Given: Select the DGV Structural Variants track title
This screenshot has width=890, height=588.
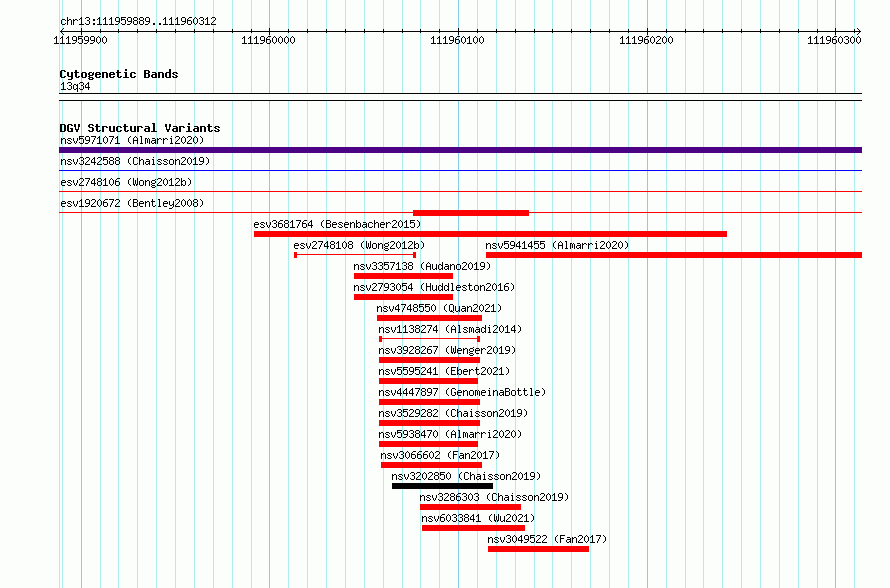Looking at the screenshot, I should (140, 128).
